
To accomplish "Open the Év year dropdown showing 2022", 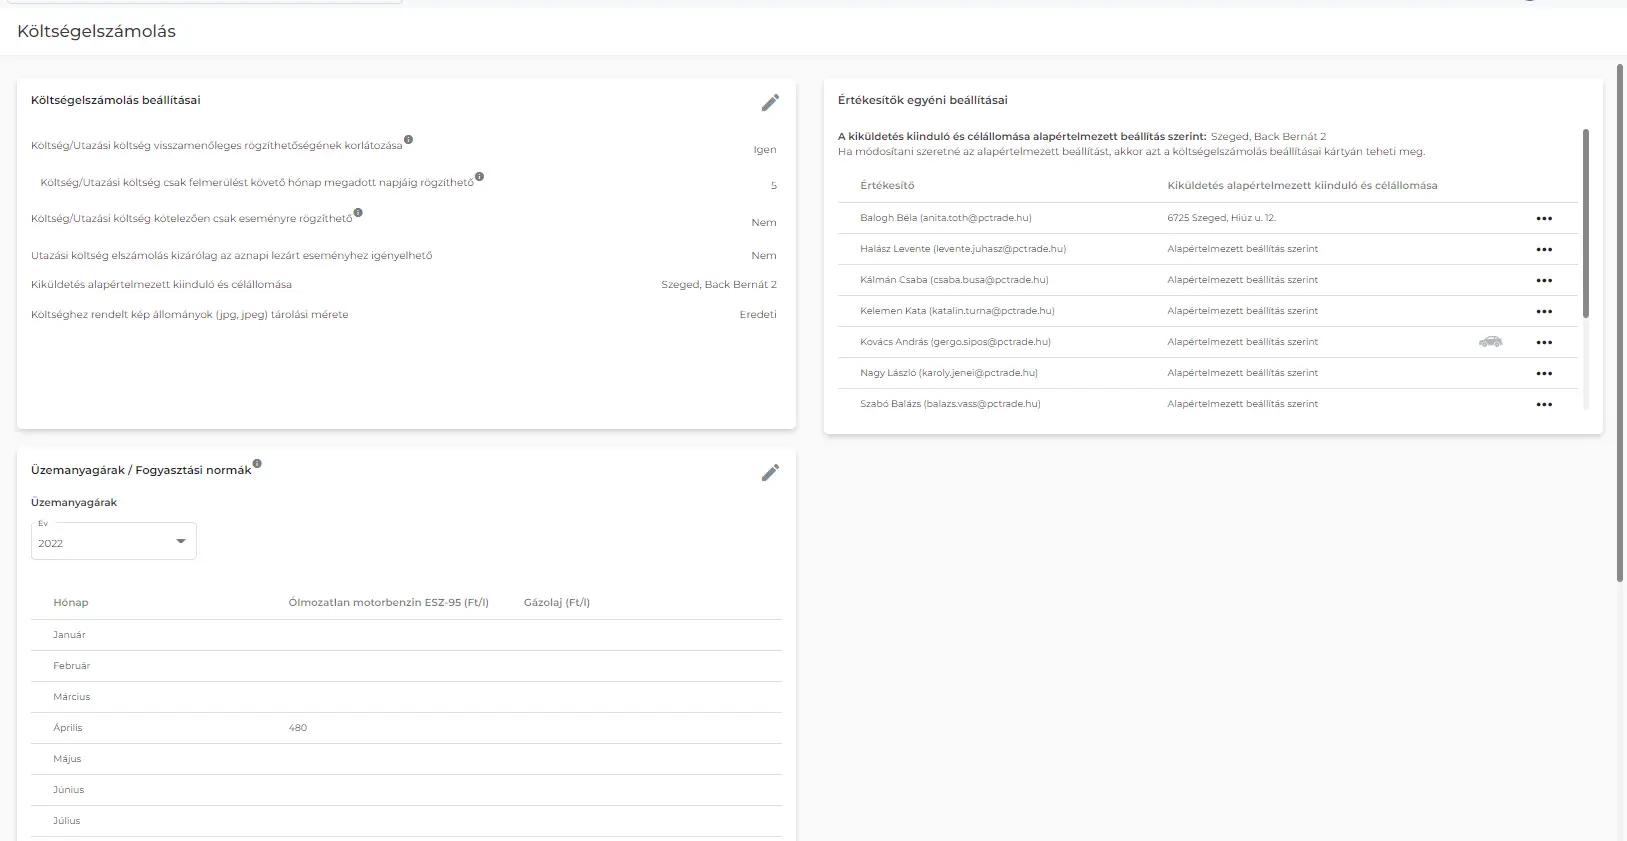I will point(114,542).
